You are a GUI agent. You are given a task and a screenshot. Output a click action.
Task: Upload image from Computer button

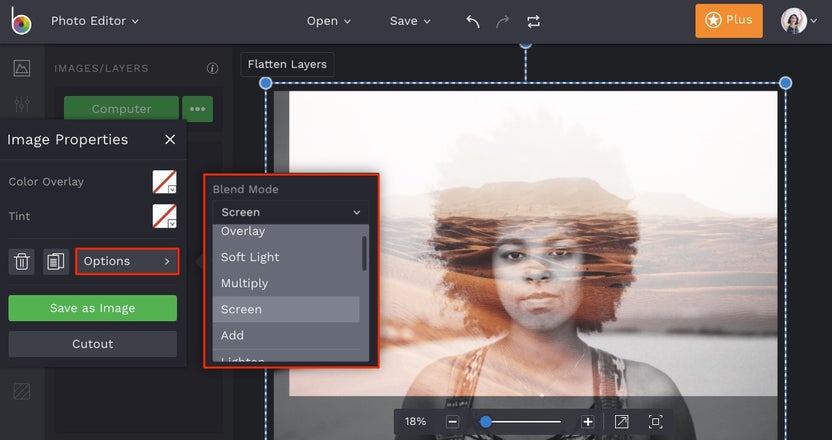click(x=121, y=109)
